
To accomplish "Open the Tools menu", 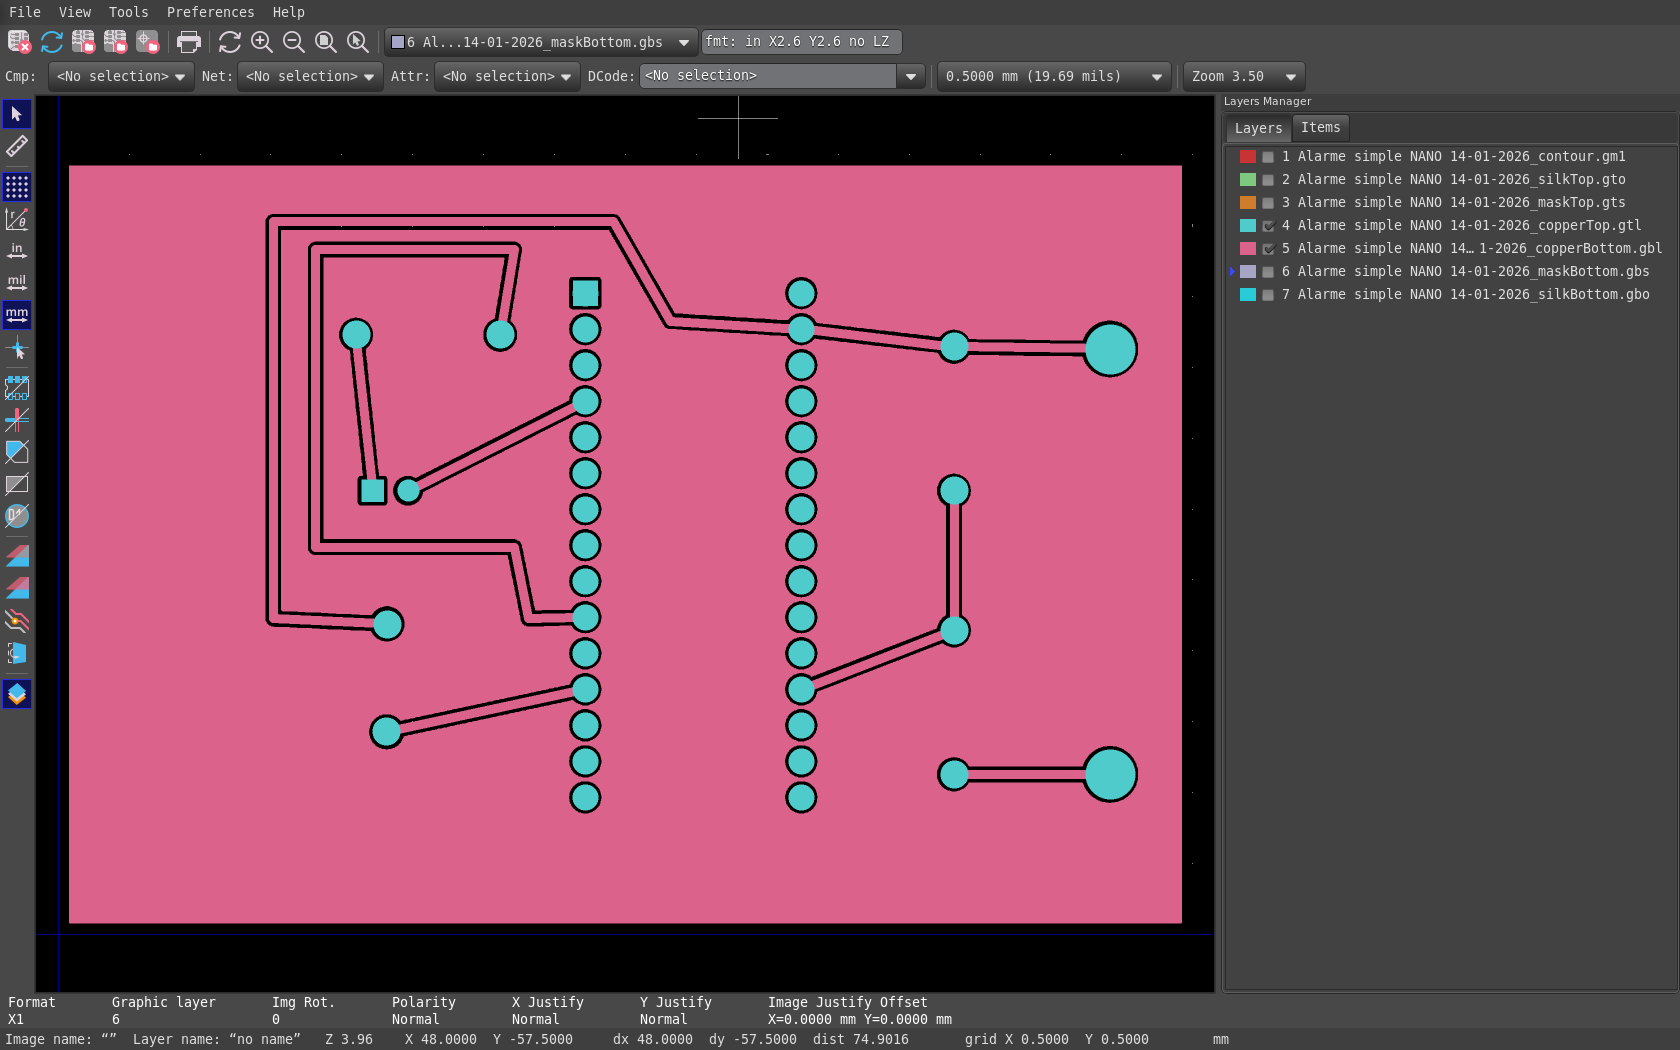I will click(x=128, y=12).
